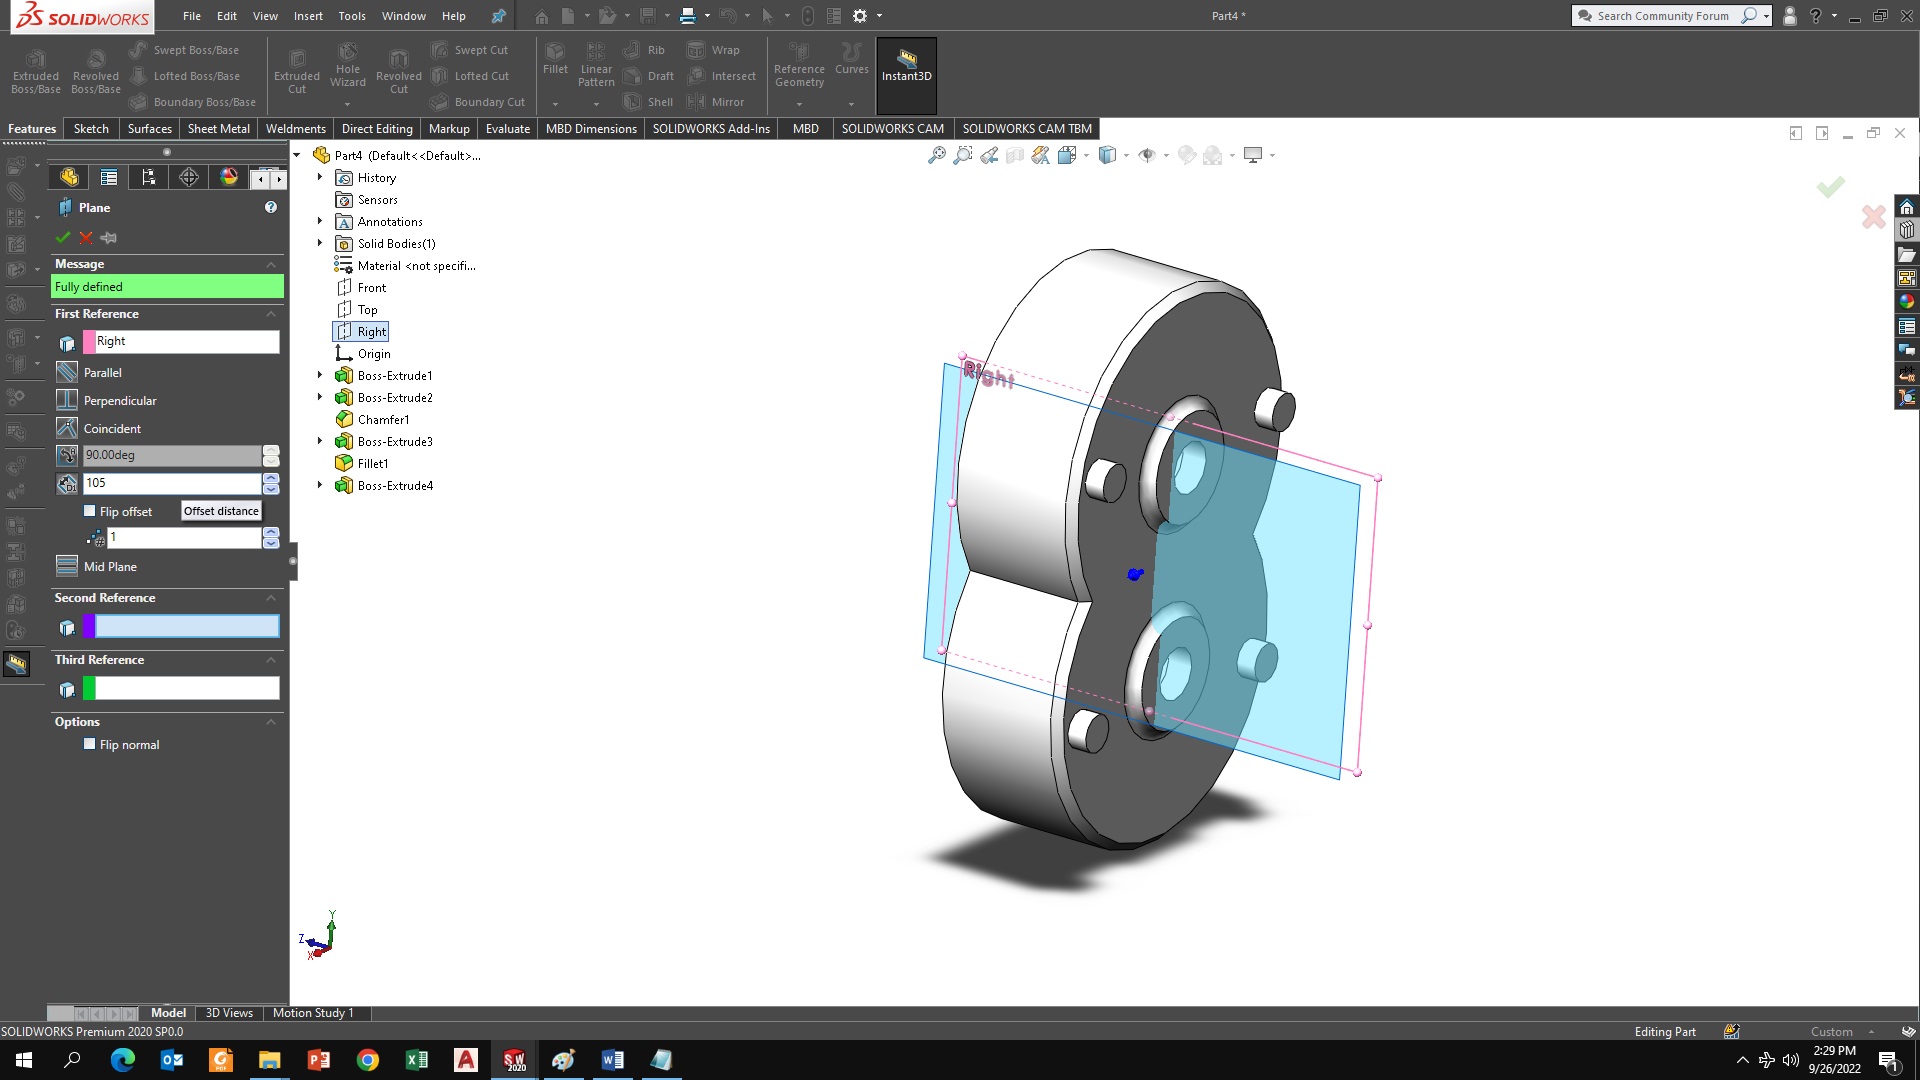Select the Parallel constraint icon
The image size is (1920, 1080).
tap(67, 372)
